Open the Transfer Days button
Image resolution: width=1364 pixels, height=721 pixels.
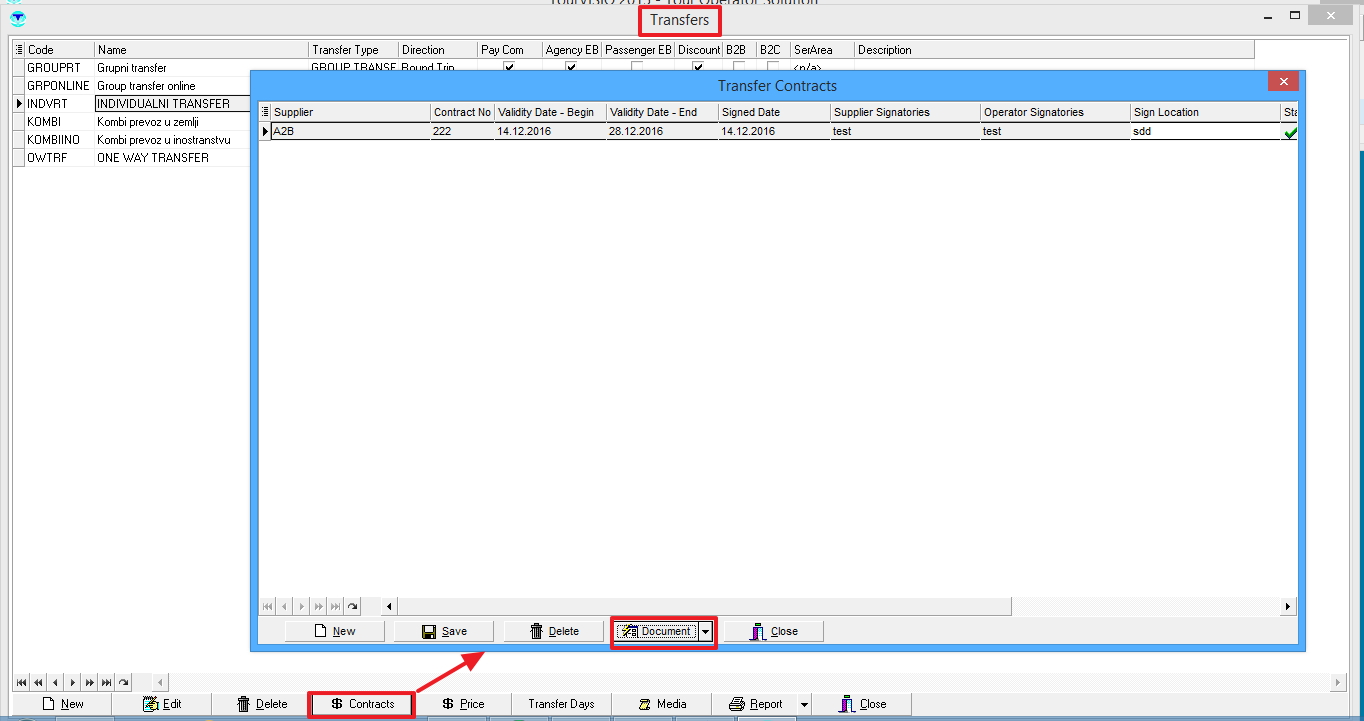click(x=561, y=704)
